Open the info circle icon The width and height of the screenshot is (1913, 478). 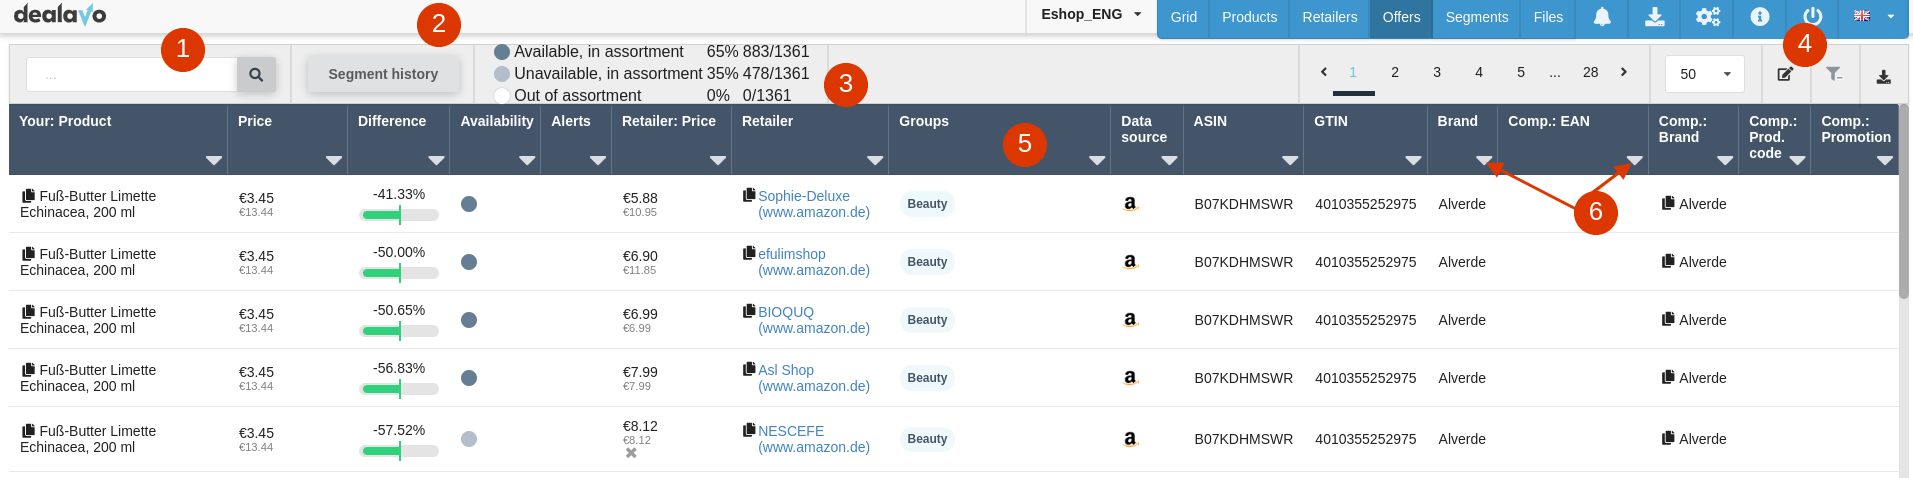[1760, 17]
